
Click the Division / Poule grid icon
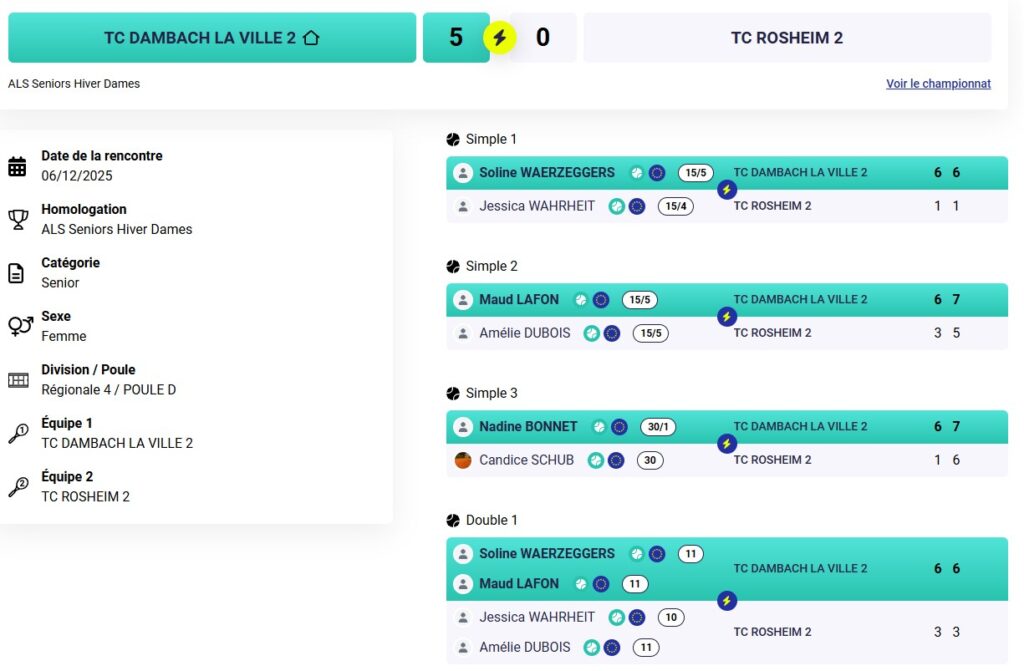[x=18, y=380]
